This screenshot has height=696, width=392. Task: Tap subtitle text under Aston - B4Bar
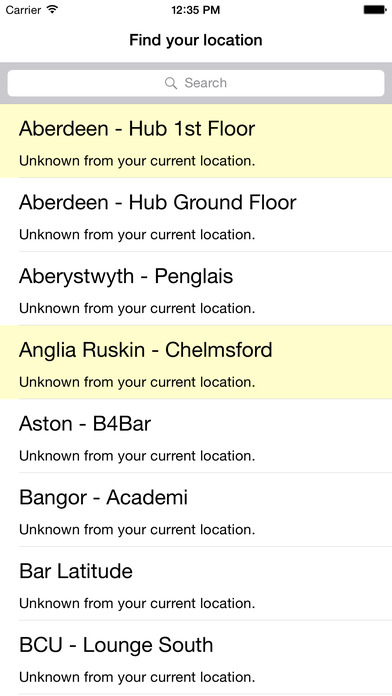click(137, 456)
